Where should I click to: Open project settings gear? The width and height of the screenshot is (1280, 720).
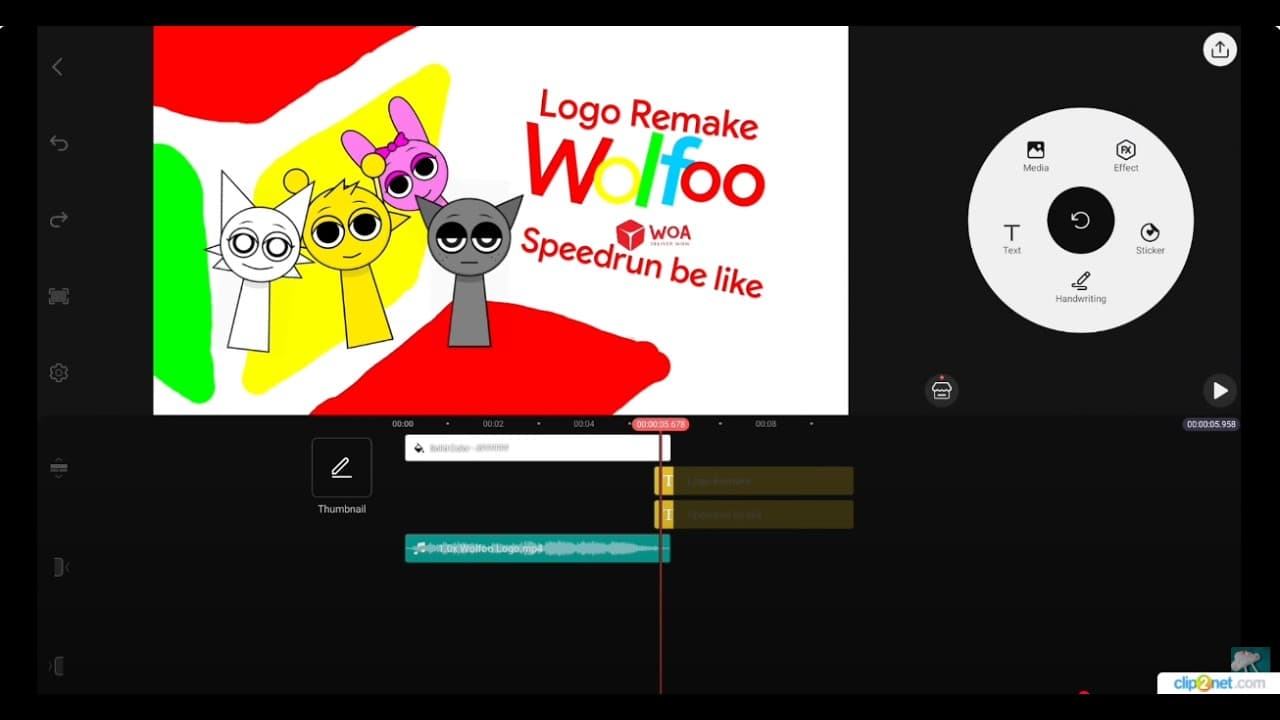click(59, 372)
